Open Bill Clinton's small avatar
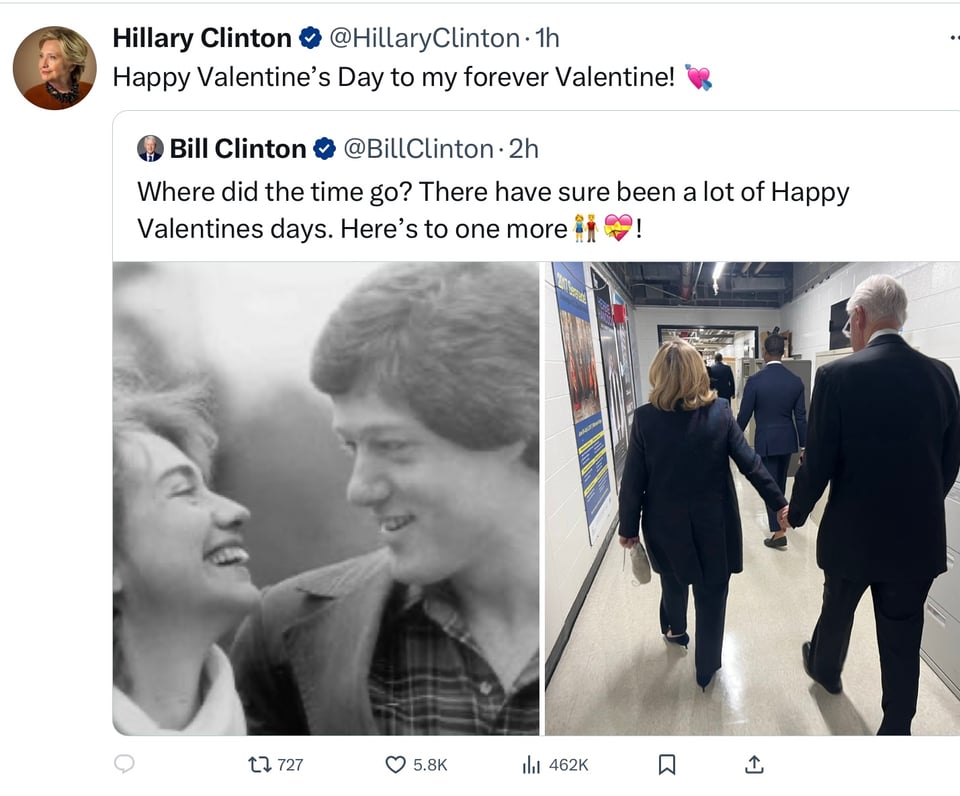The width and height of the screenshot is (960, 796). click(150, 149)
